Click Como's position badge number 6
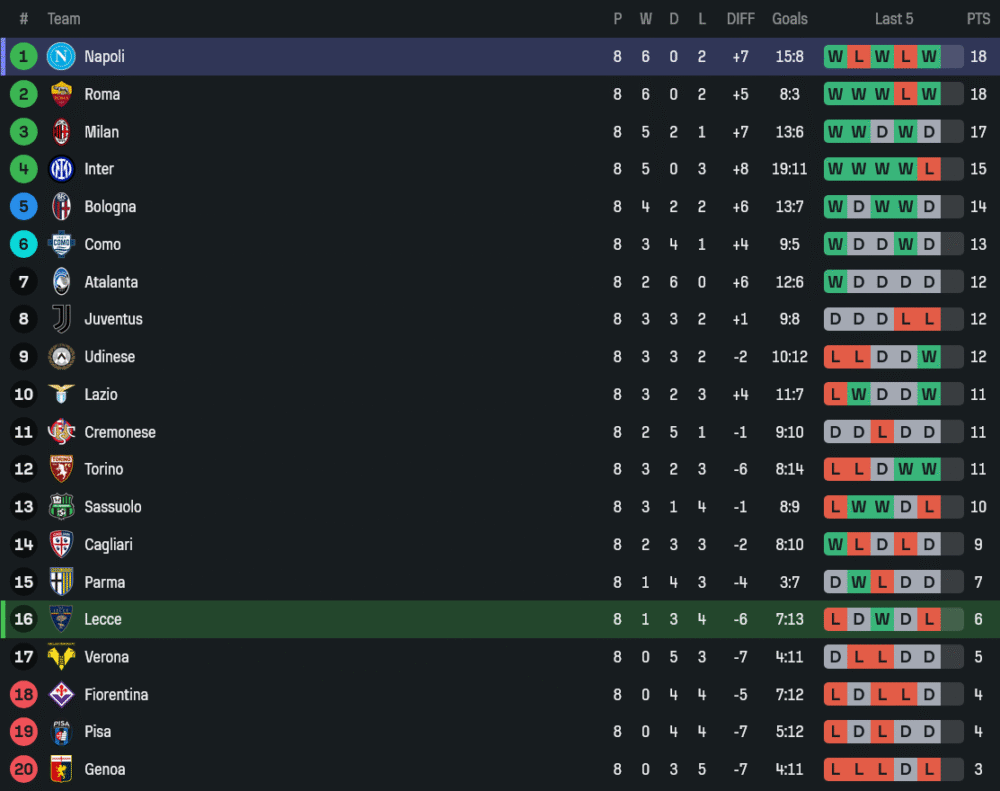This screenshot has width=1000, height=791. pos(24,244)
